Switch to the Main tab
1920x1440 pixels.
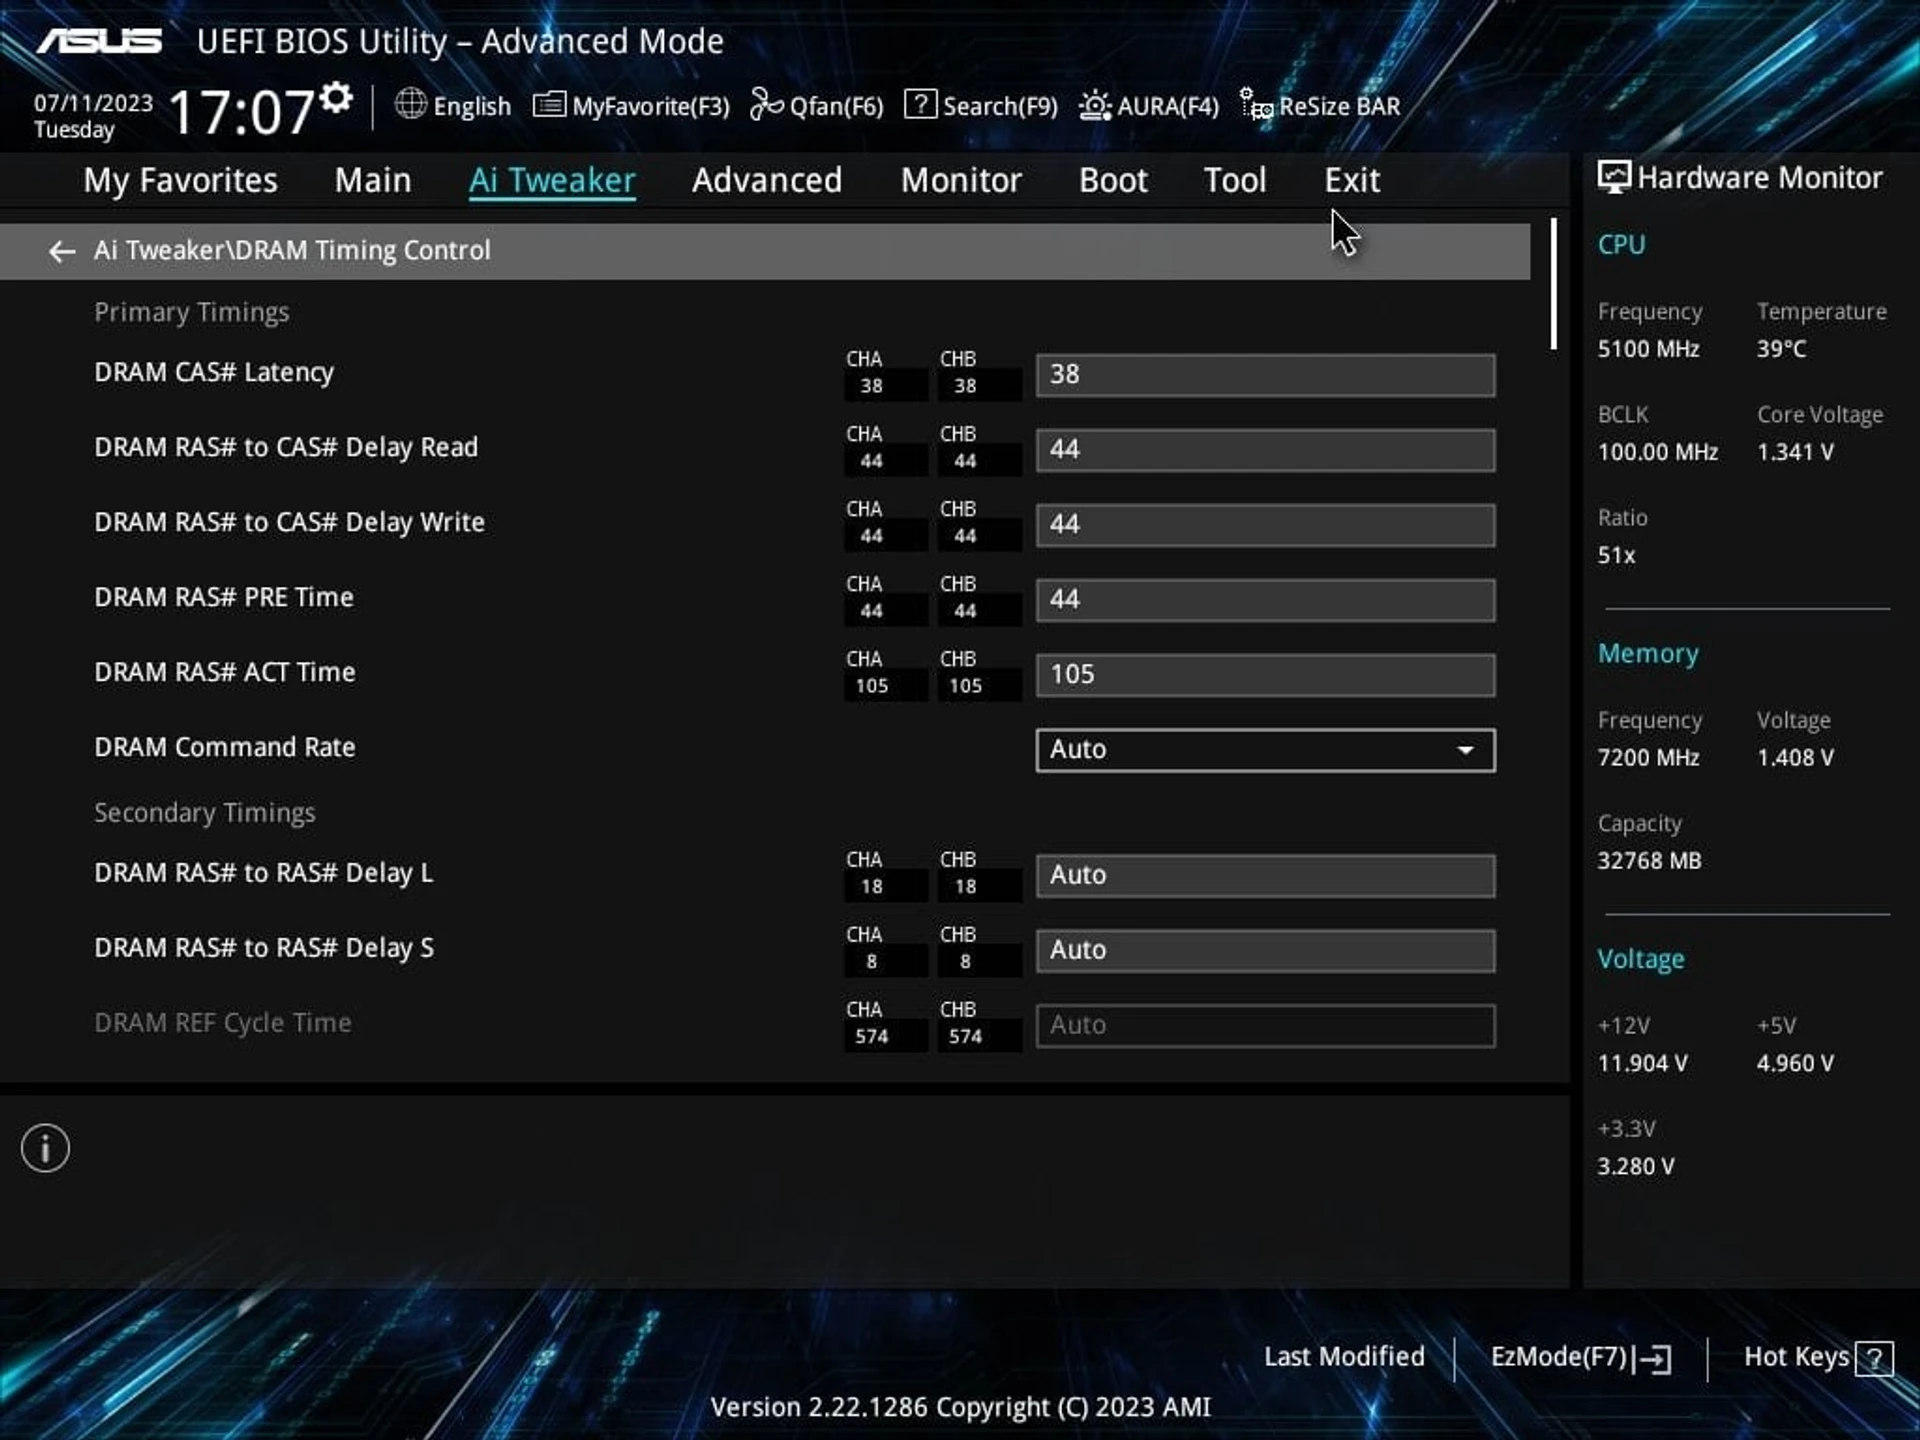373,180
